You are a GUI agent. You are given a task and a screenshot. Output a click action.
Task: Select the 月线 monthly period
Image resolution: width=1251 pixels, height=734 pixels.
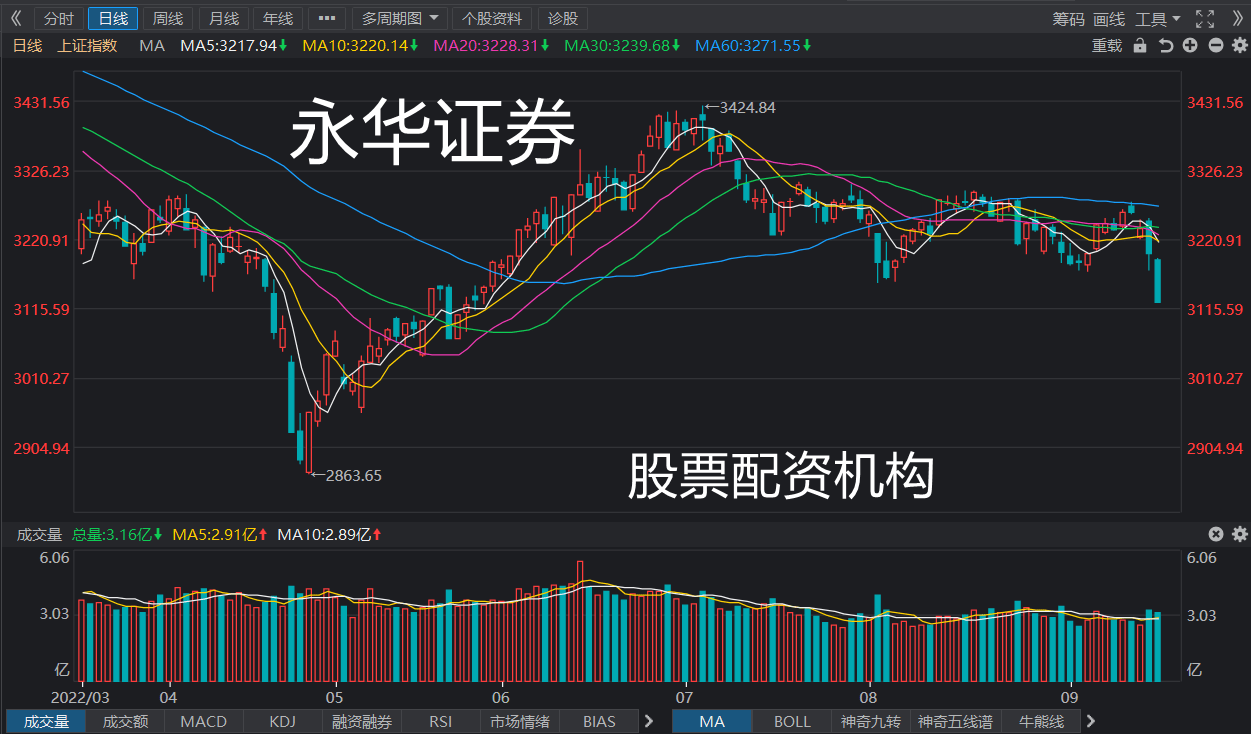coord(223,19)
